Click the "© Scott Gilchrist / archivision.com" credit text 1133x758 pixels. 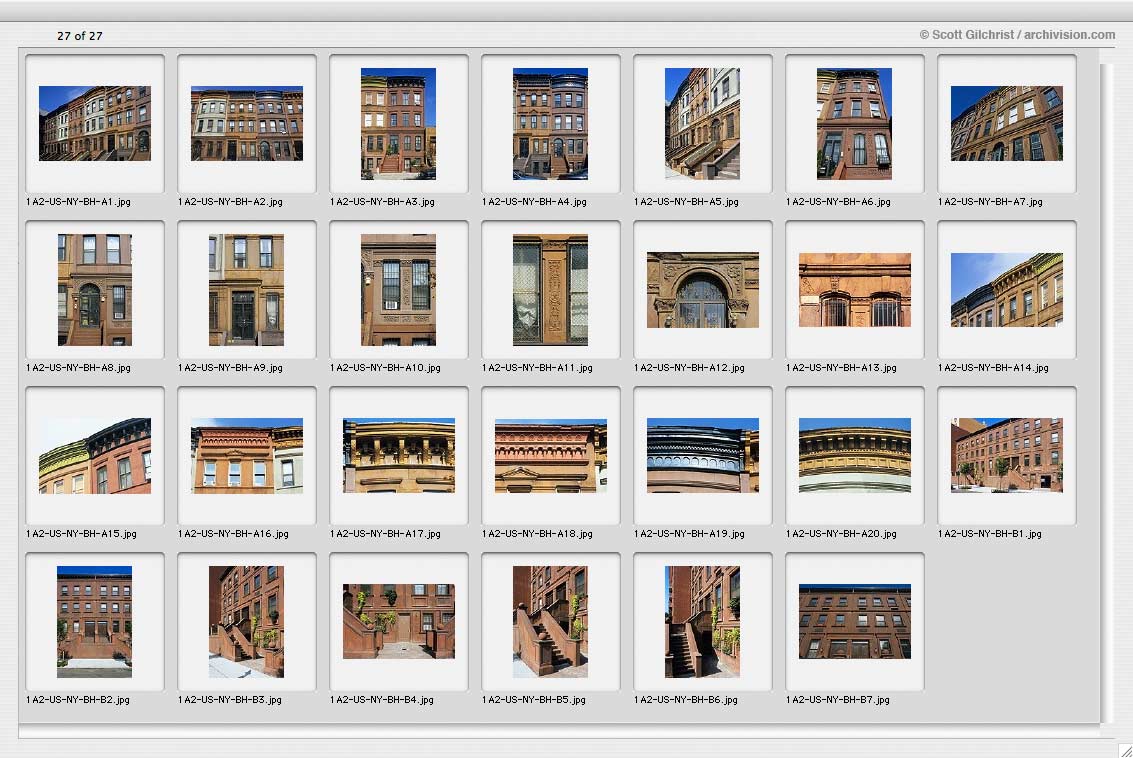[1017, 35]
